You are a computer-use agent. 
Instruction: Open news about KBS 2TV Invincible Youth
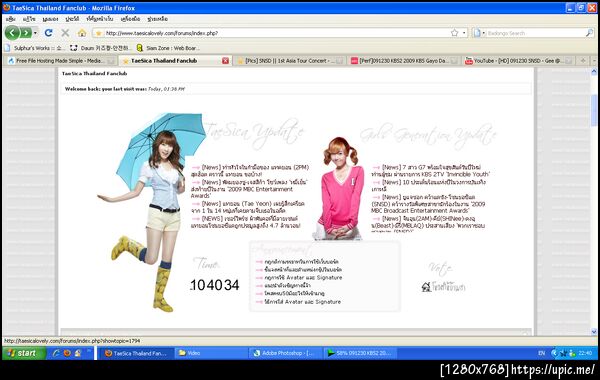(x=430, y=171)
